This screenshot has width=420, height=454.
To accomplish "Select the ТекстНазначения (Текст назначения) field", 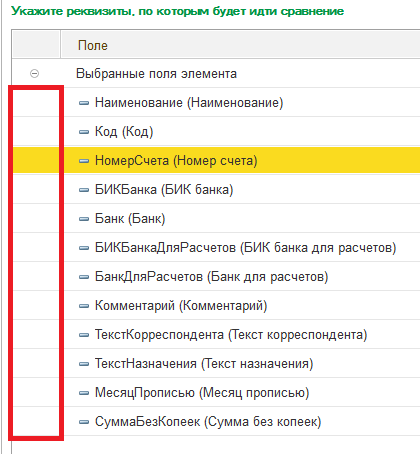I will pyautogui.click(x=242, y=363).
